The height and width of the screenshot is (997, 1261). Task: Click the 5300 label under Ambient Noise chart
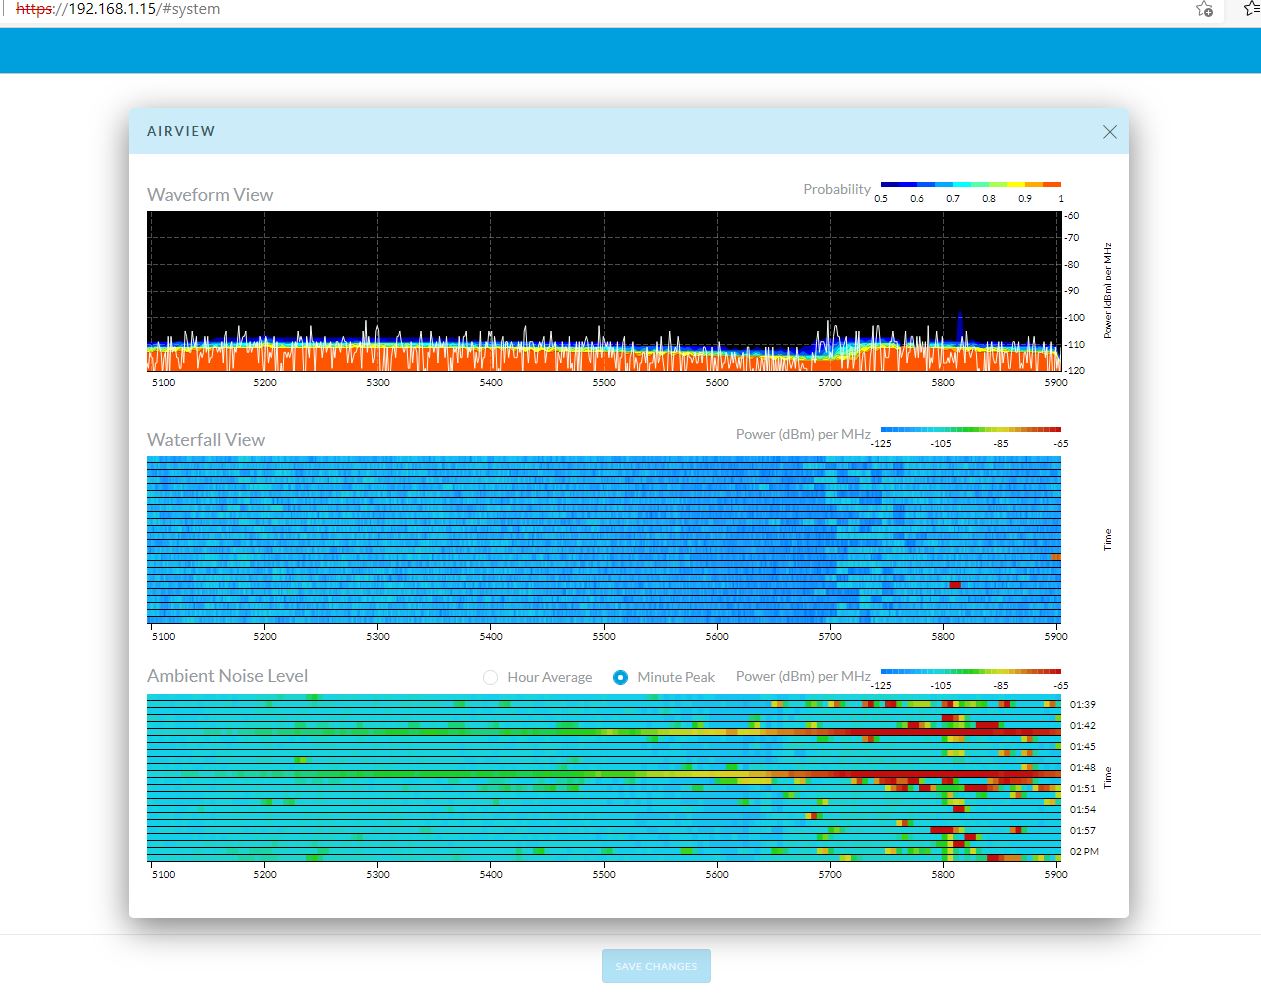click(378, 875)
